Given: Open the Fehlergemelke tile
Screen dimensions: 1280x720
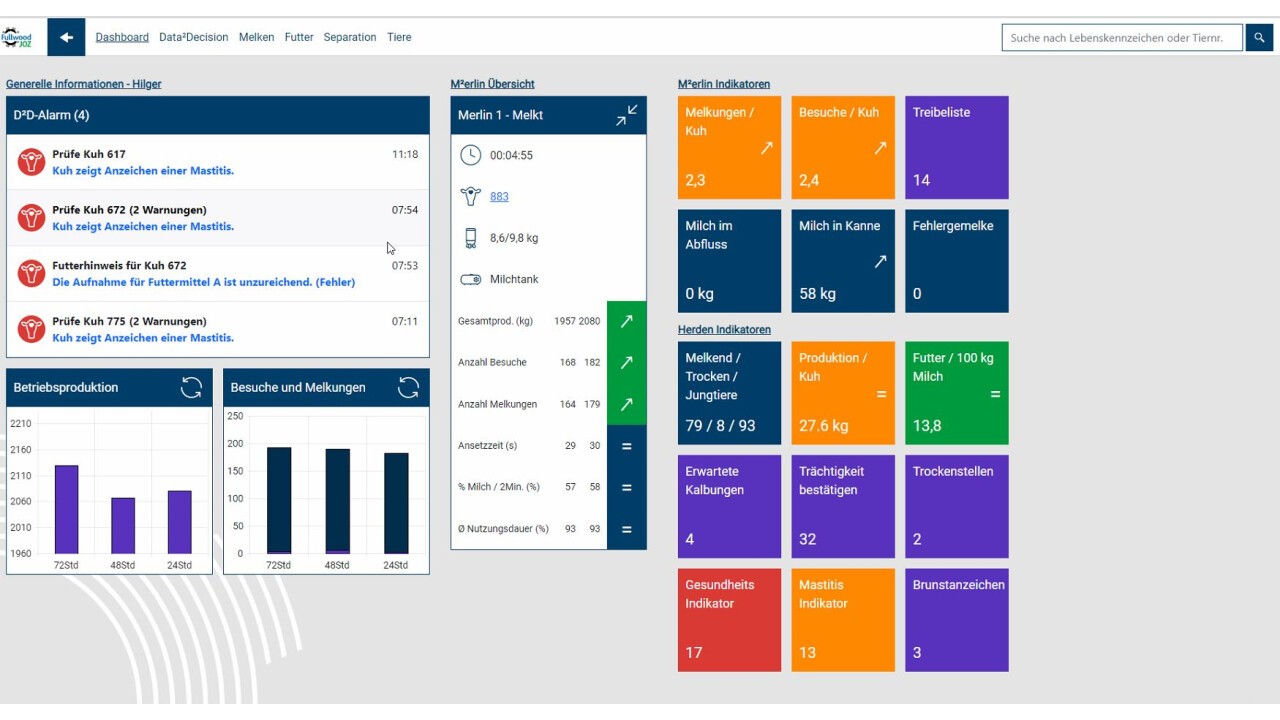Looking at the screenshot, I should point(957,261).
